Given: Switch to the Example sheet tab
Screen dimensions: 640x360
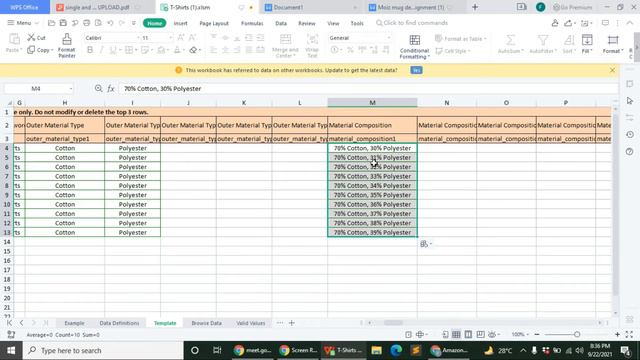Looking at the screenshot, I should pyautogui.click(x=74, y=323).
